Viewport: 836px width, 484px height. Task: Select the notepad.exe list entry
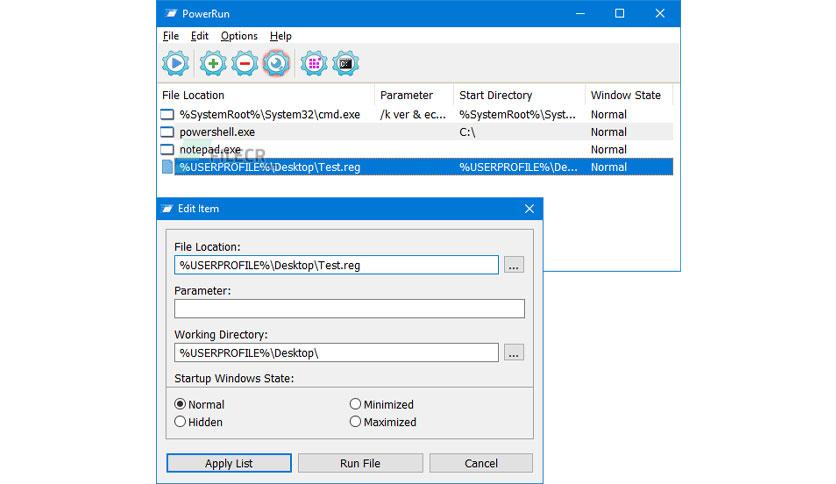click(416, 150)
